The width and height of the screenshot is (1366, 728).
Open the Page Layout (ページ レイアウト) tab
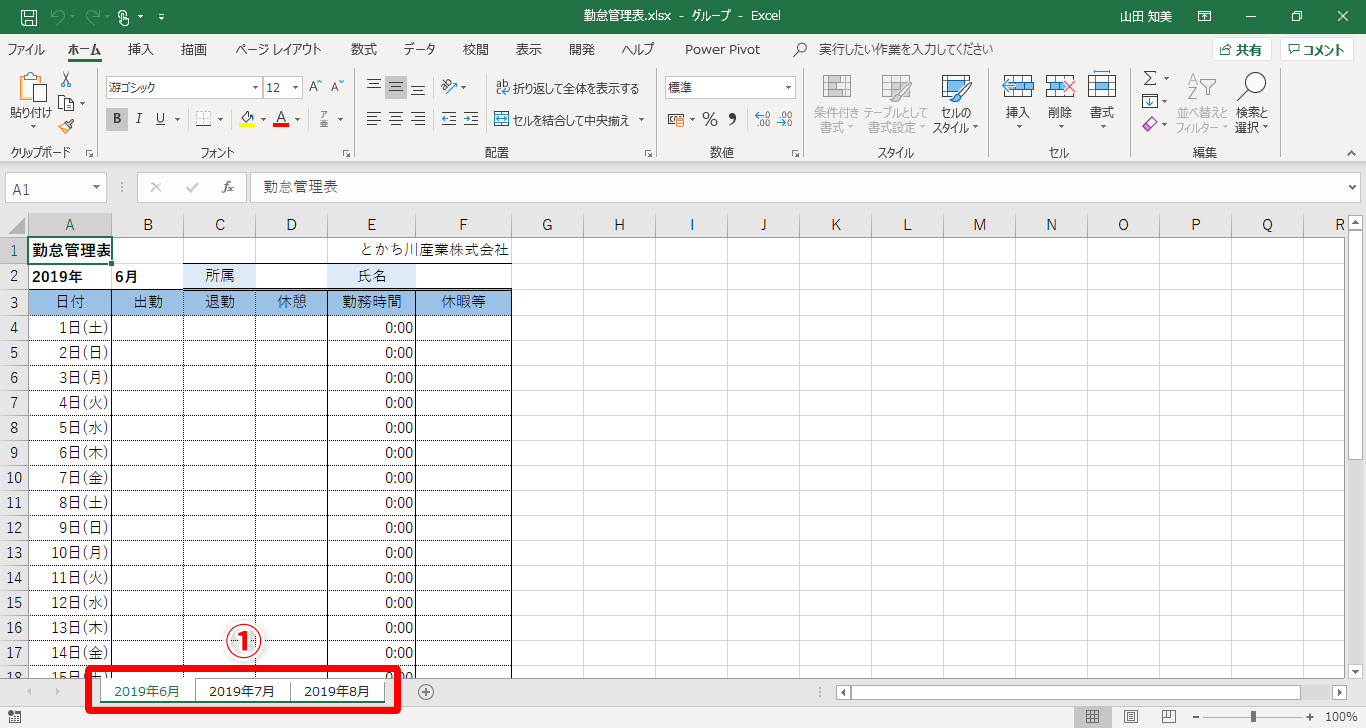(x=279, y=49)
